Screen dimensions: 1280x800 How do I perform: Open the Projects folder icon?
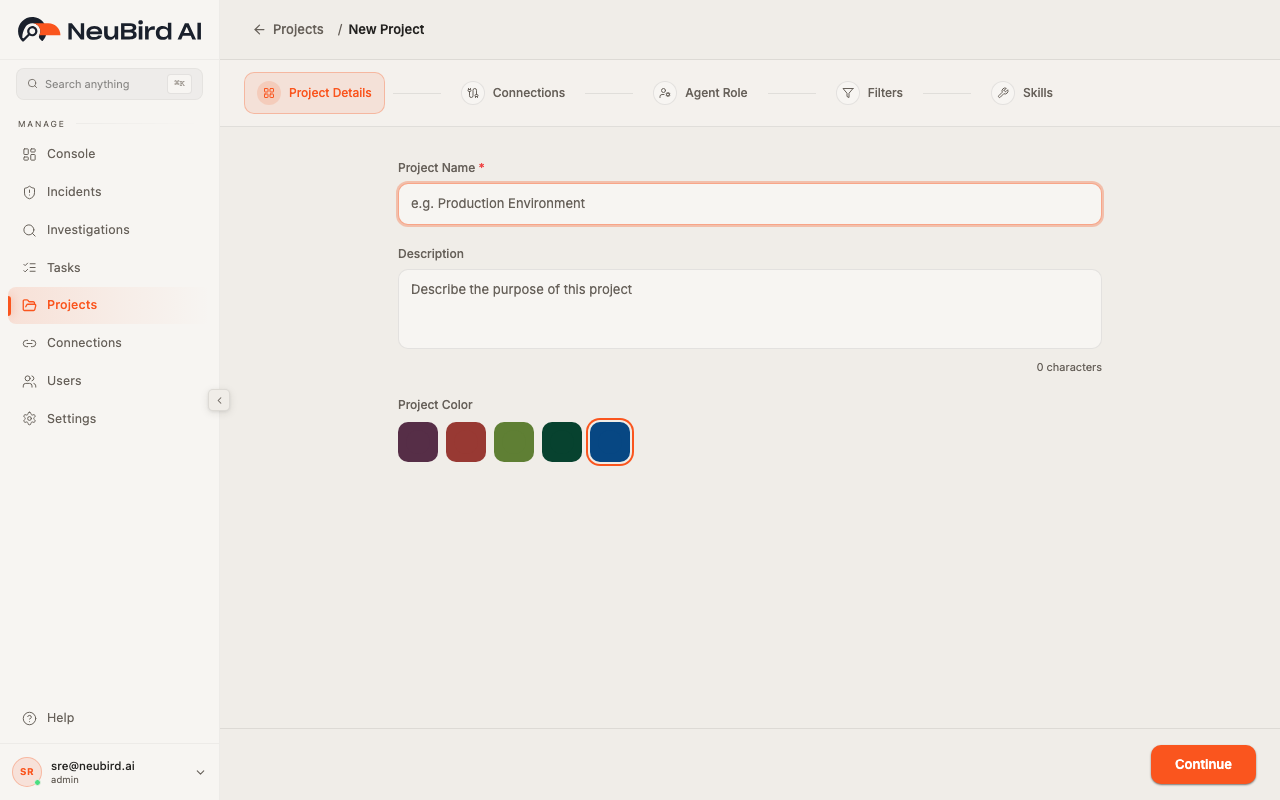coord(29,304)
